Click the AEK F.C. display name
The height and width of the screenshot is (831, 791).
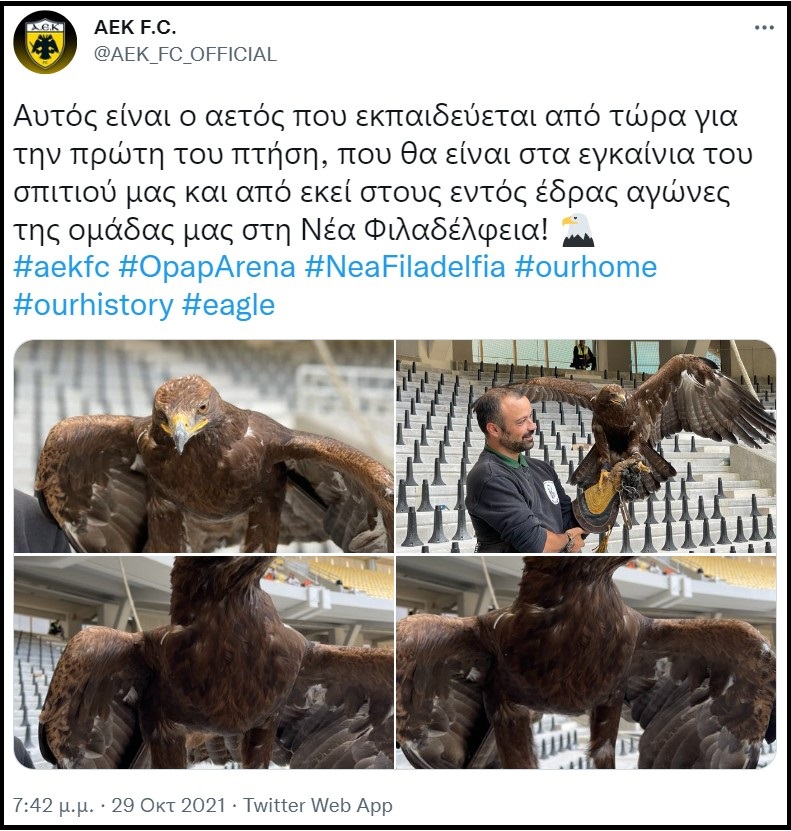(135, 27)
